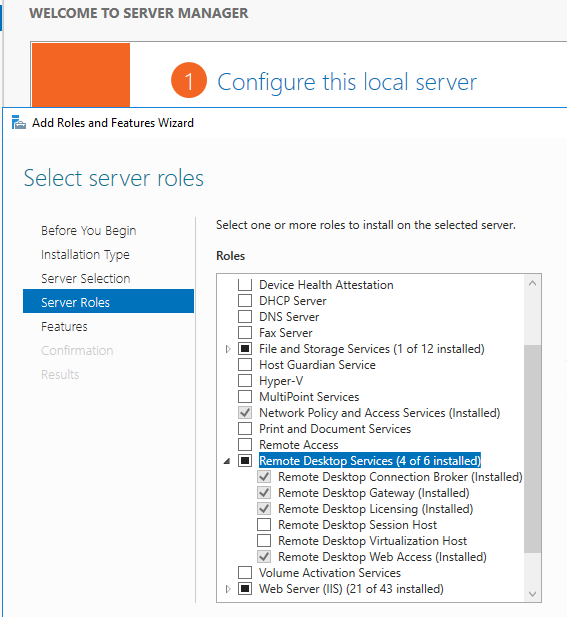Select the Fax Server checkbox

coord(245,333)
